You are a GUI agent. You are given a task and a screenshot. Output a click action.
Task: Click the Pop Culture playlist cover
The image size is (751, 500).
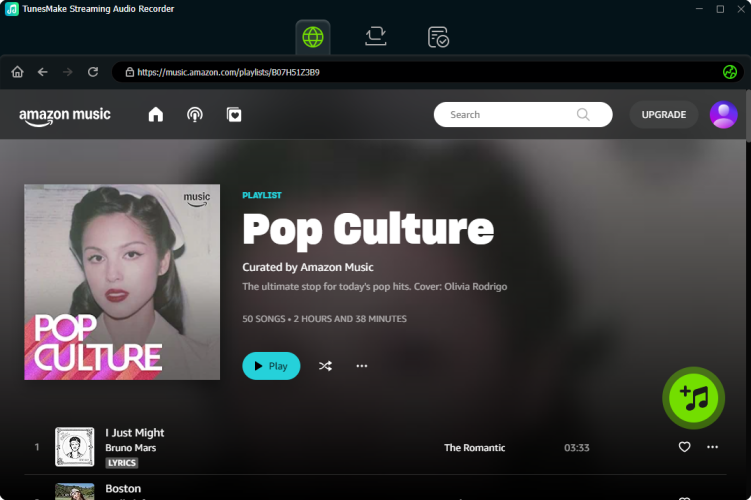coord(122,282)
